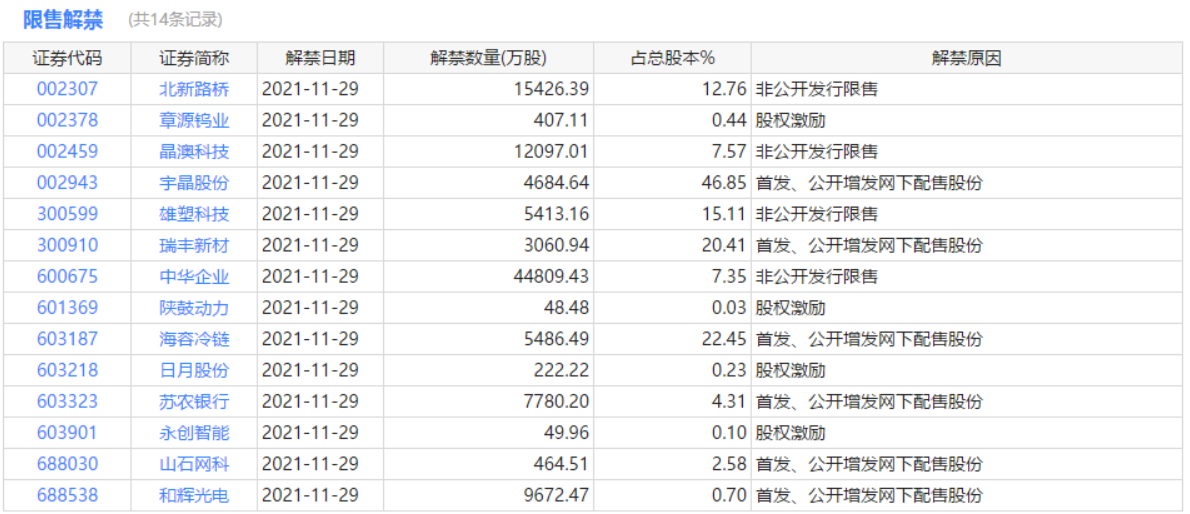
Task: Click the 证券简称 column header
Action: (194, 58)
